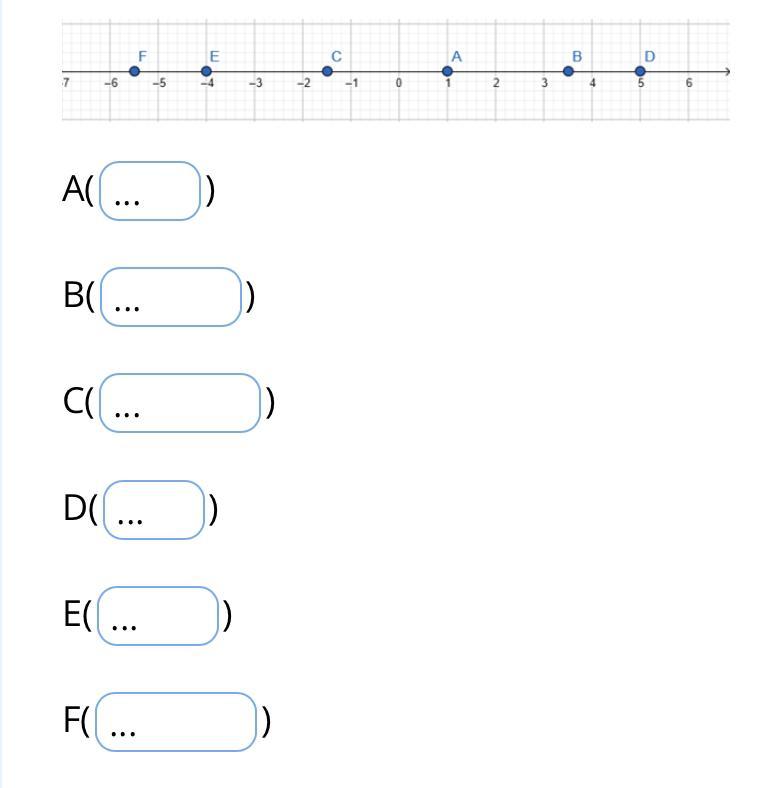Image resolution: width=784 pixels, height=788 pixels.
Task: Click the blue letter C label above its point
Action: coord(337,57)
